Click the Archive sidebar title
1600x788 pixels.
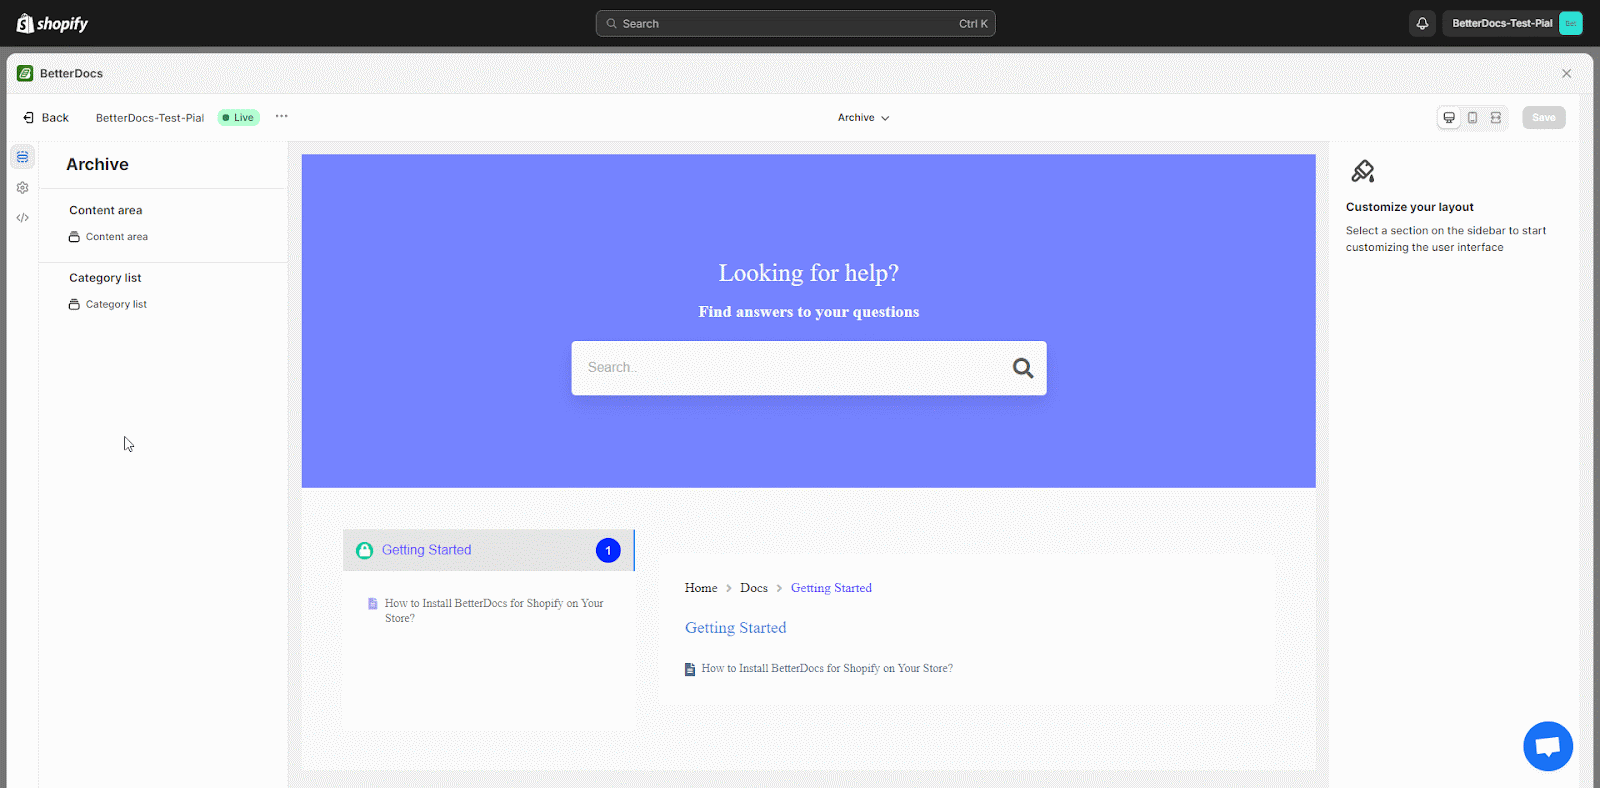click(x=97, y=165)
